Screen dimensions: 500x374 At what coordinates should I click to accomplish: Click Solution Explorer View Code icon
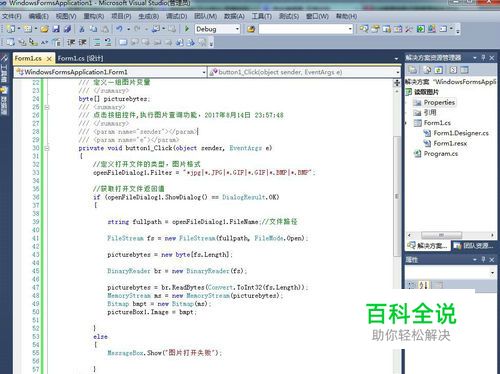click(x=453, y=70)
